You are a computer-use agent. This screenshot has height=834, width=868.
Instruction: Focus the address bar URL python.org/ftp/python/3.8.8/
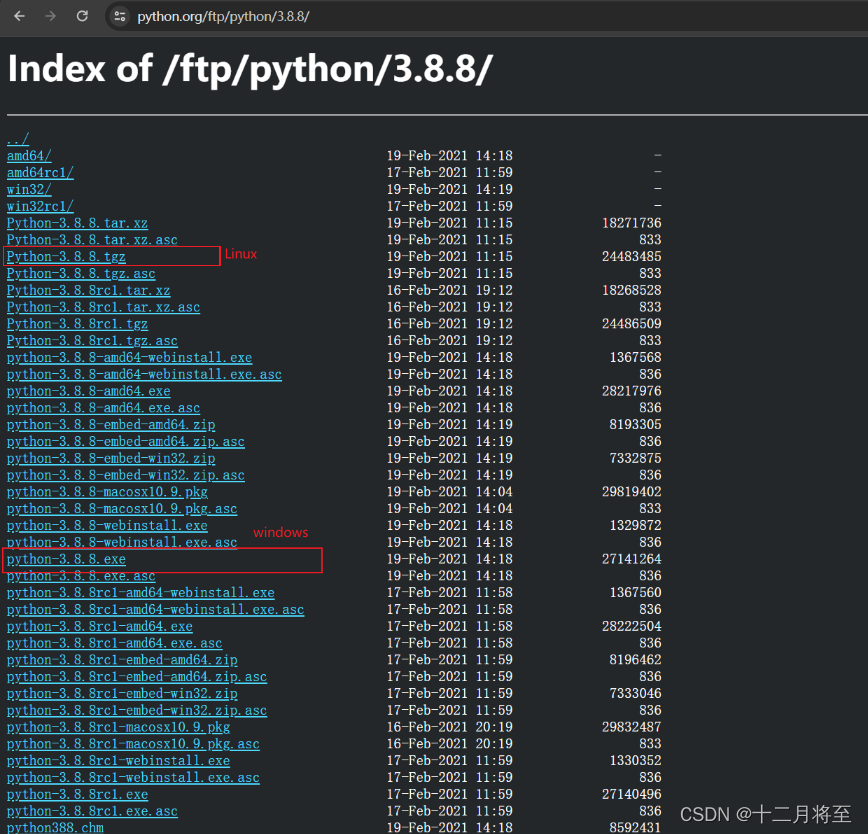pyautogui.click(x=223, y=17)
